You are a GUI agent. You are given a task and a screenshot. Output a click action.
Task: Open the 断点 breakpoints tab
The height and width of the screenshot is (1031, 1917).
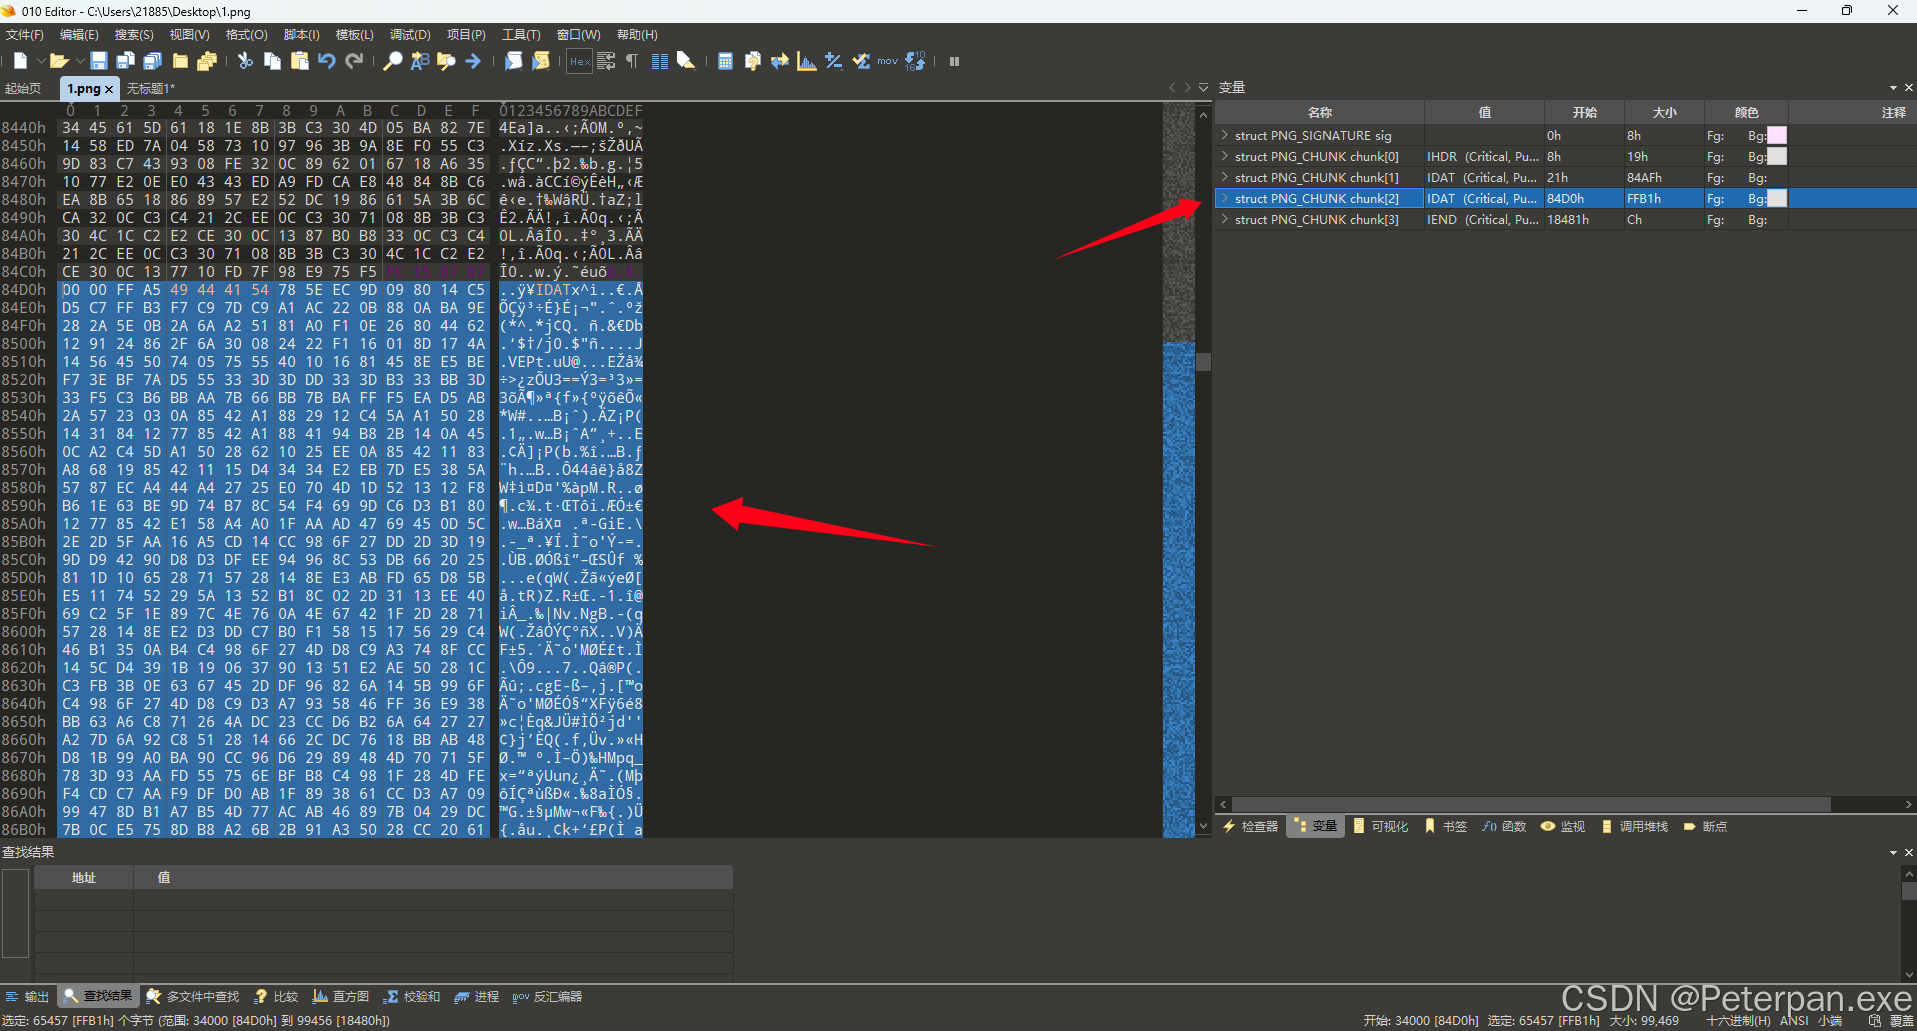click(1706, 826)
